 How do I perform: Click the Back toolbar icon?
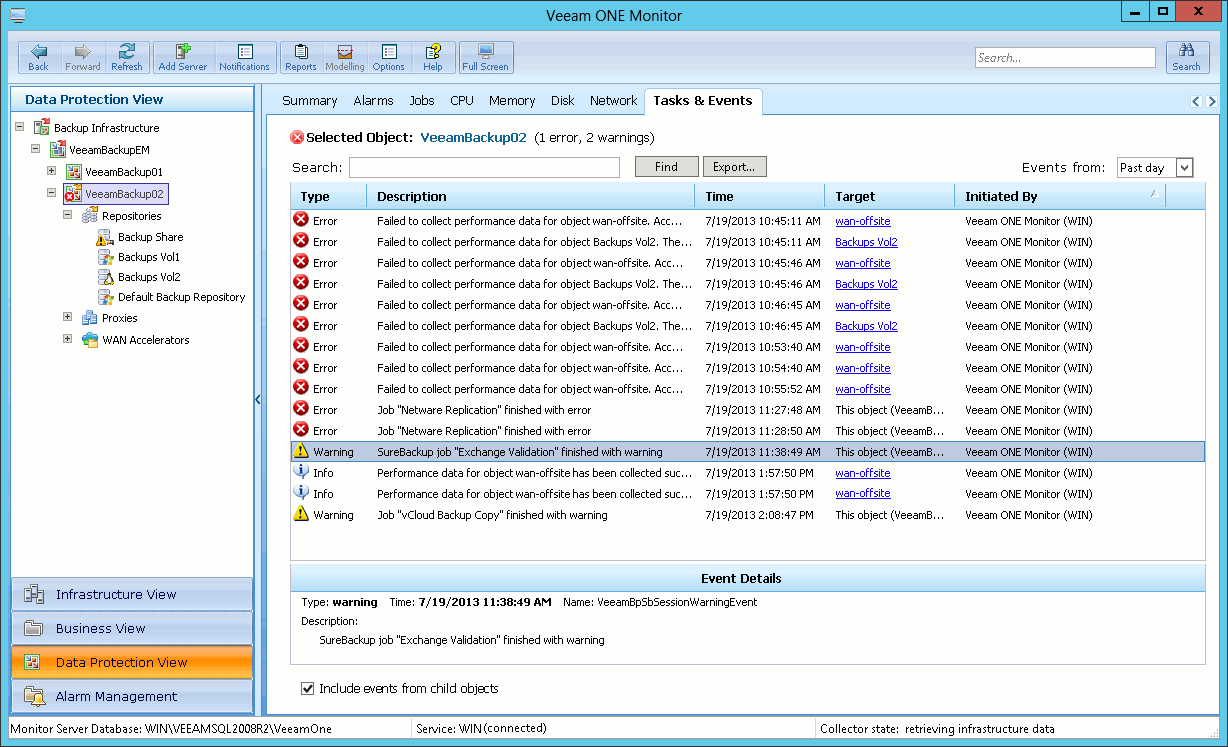(x=38, y=57)
